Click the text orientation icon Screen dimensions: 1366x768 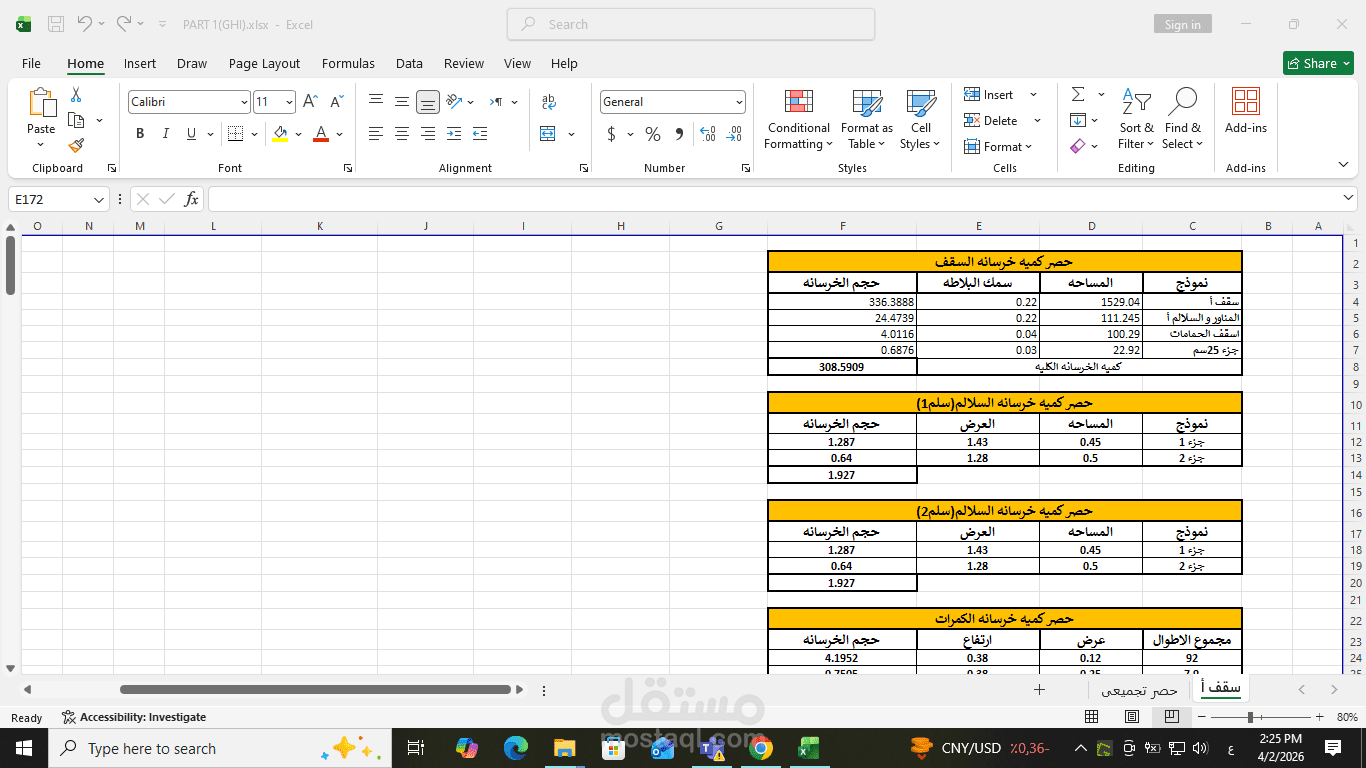[x=454, y=101]
